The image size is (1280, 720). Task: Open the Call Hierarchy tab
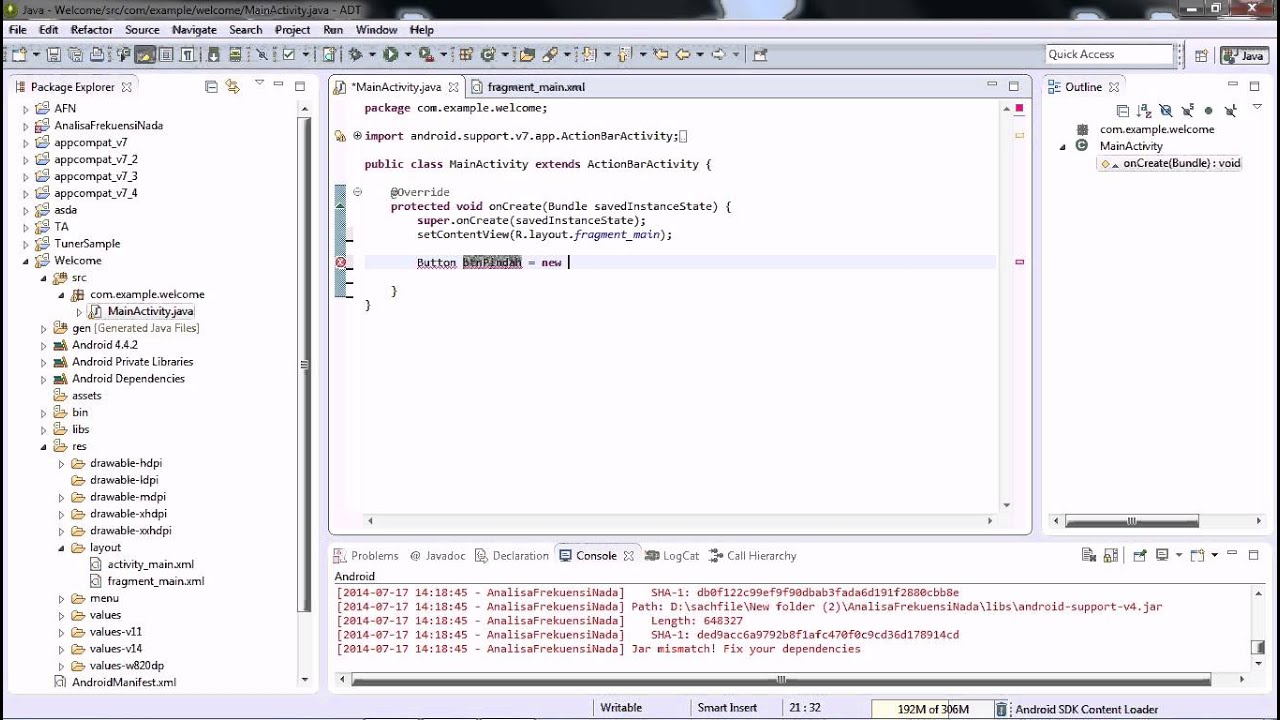point(753,556)
